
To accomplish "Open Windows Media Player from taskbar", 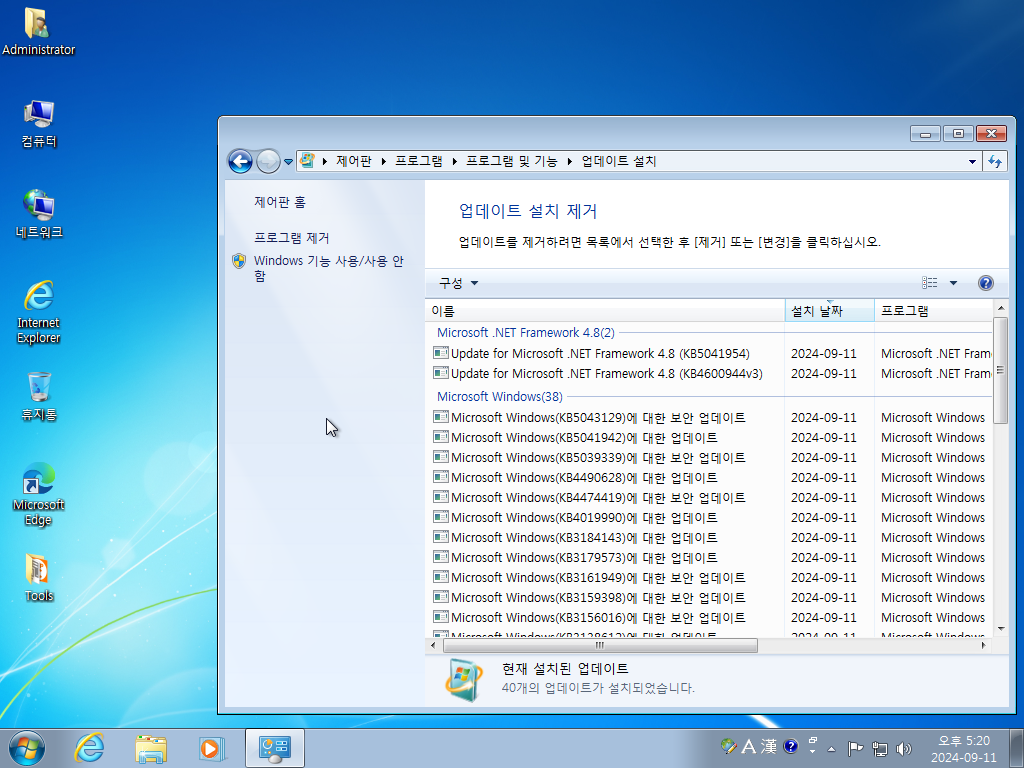I will click(x=212, y=748).
